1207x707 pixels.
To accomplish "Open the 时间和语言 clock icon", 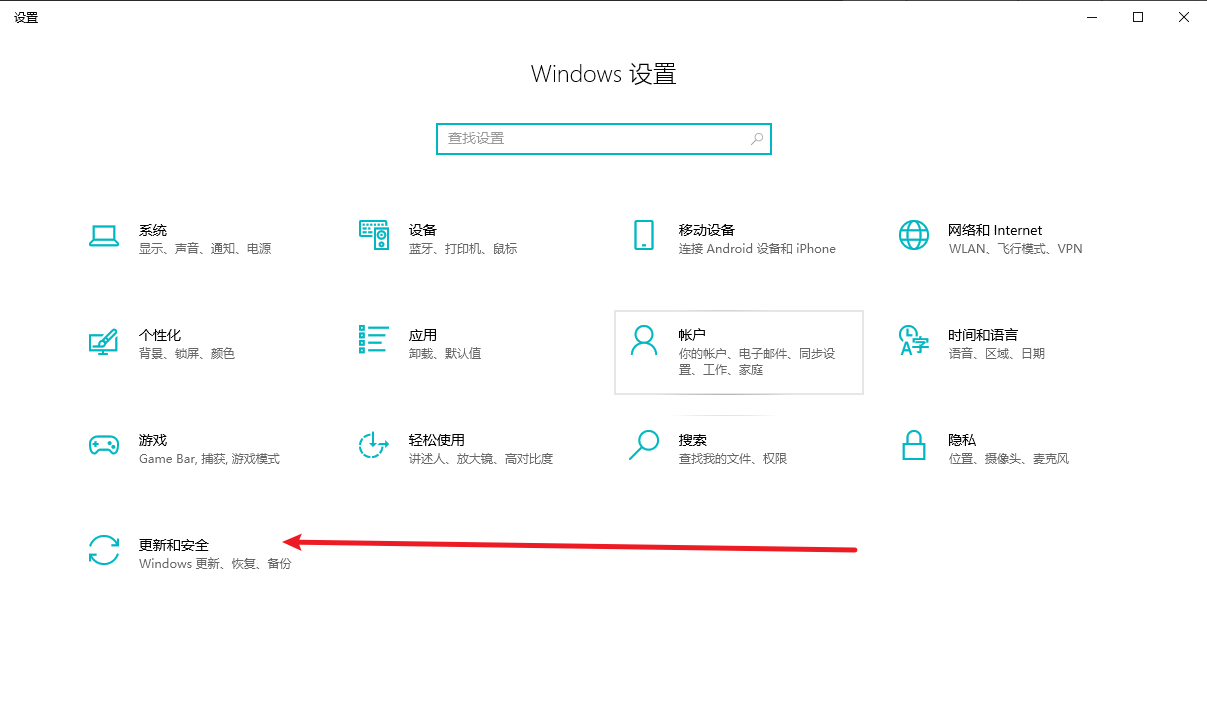I will point(914,340).
